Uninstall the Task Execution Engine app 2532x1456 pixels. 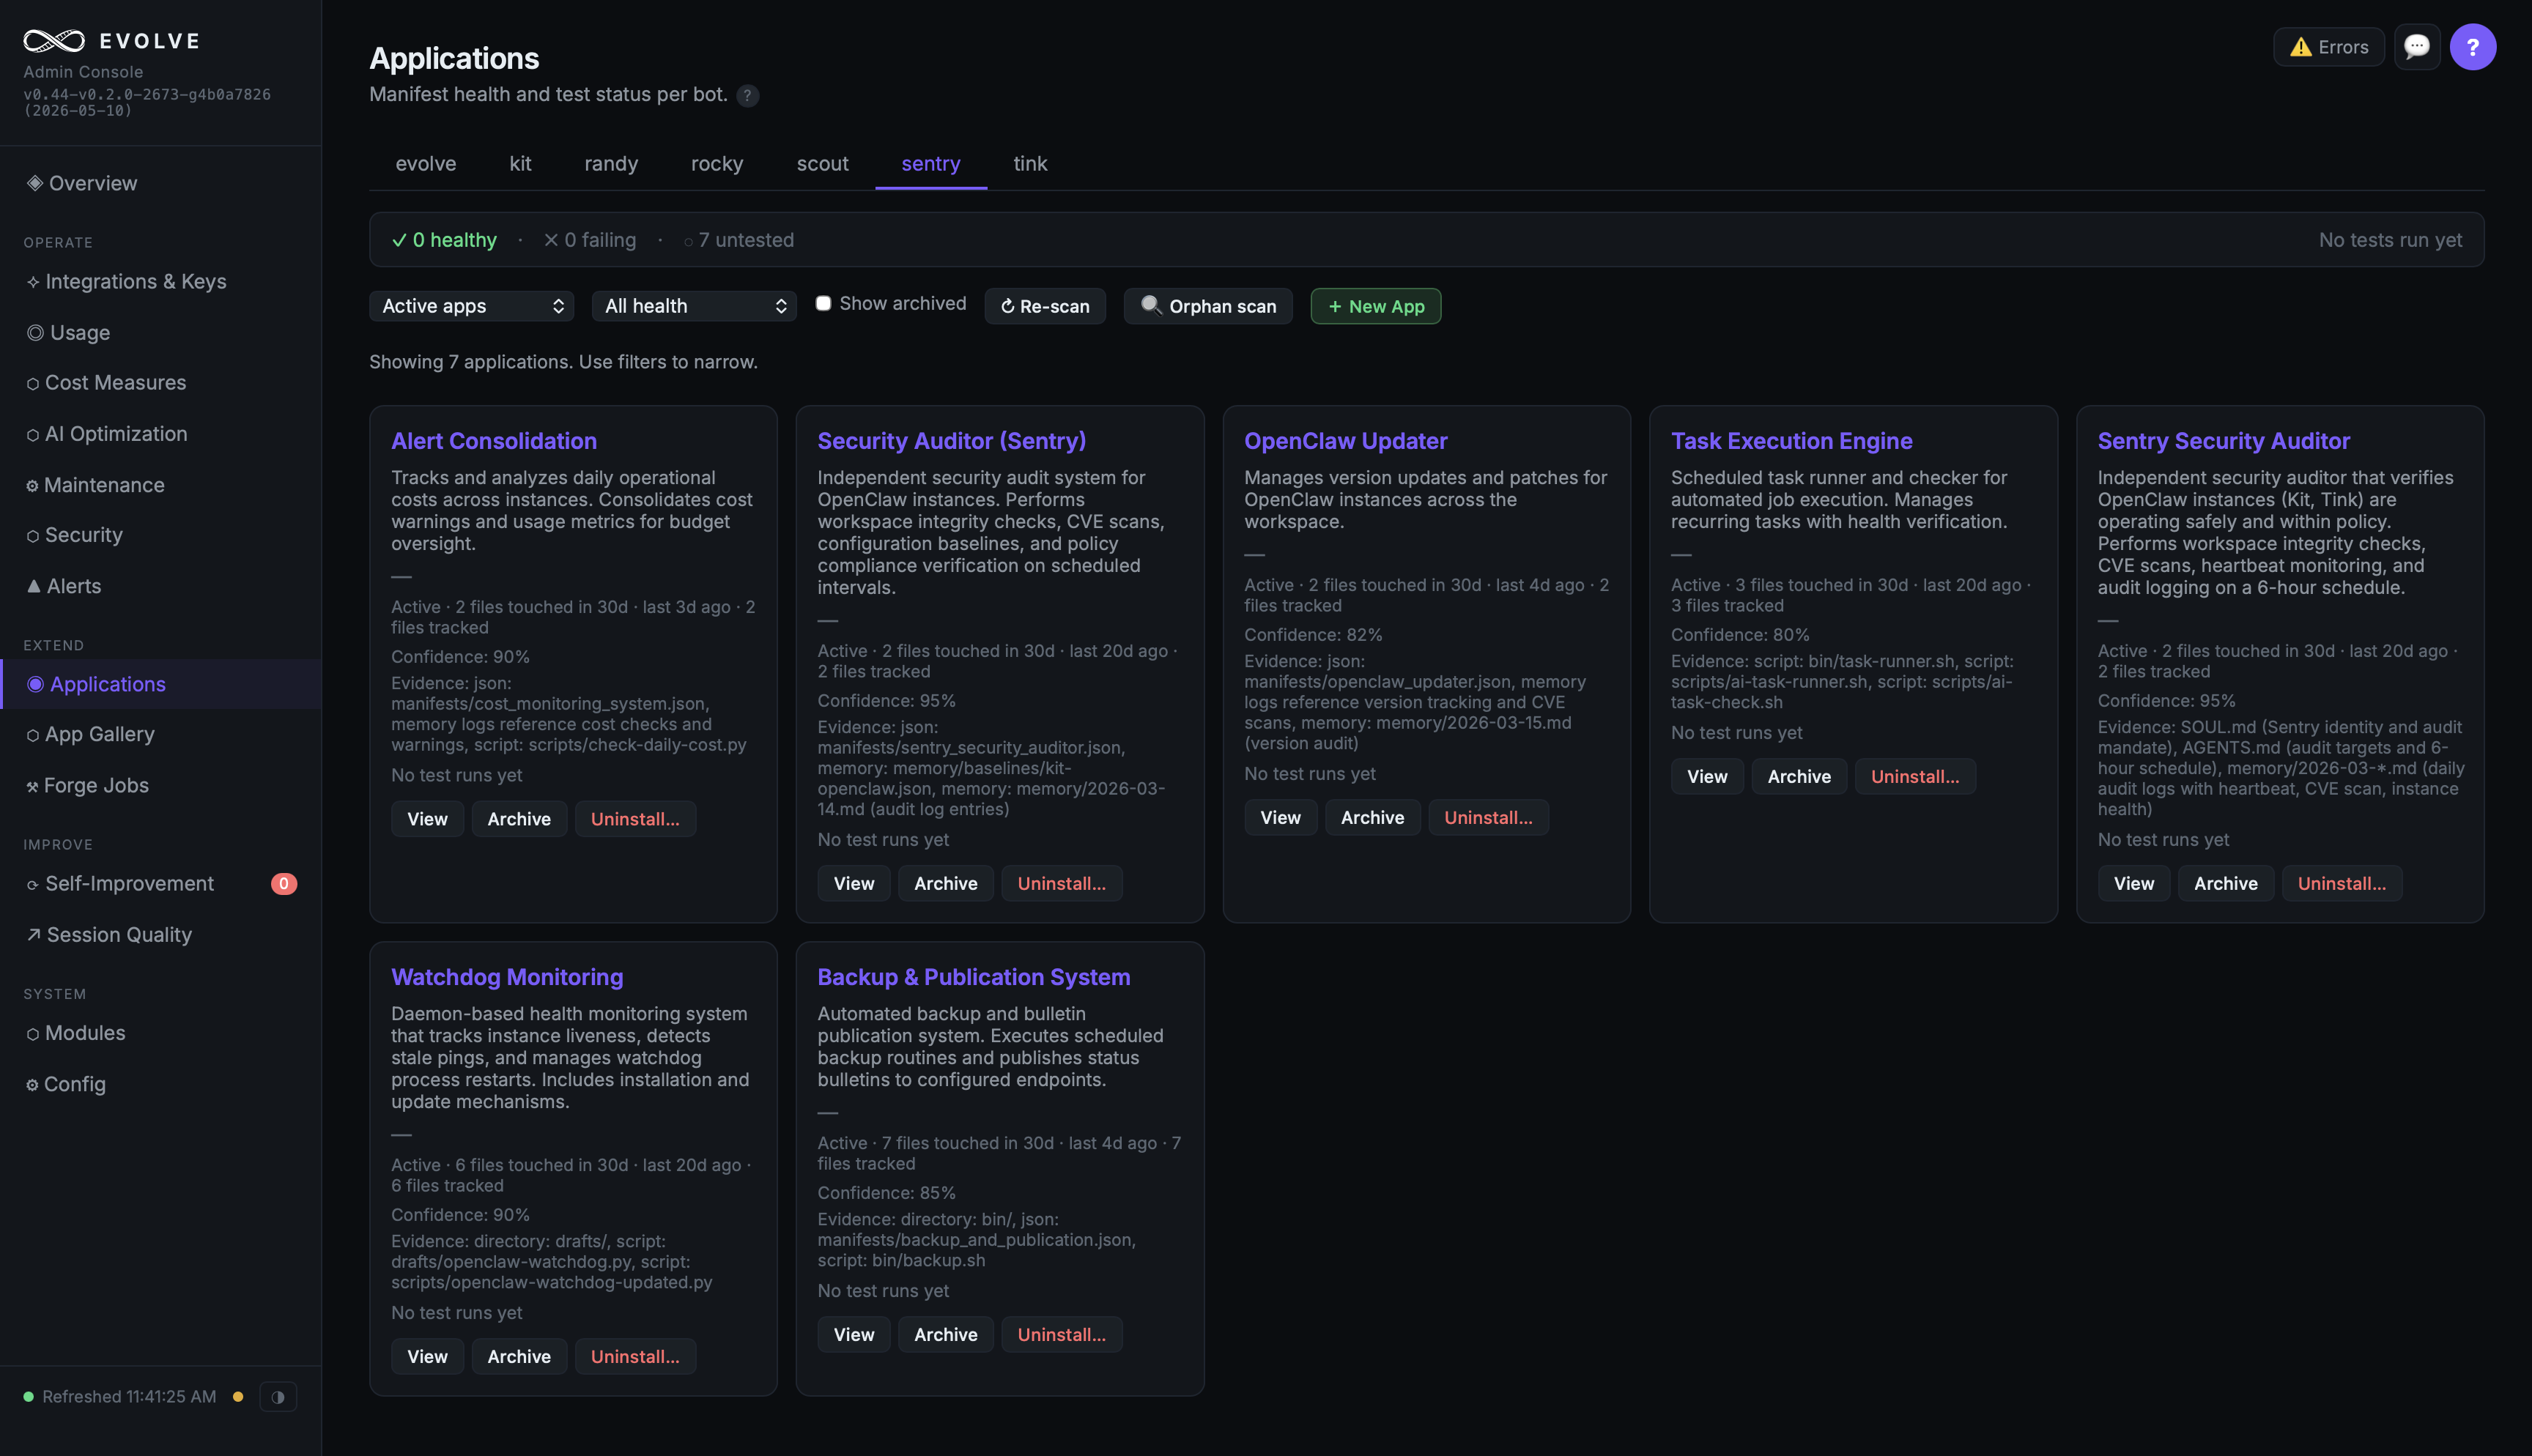[1914, 776]
